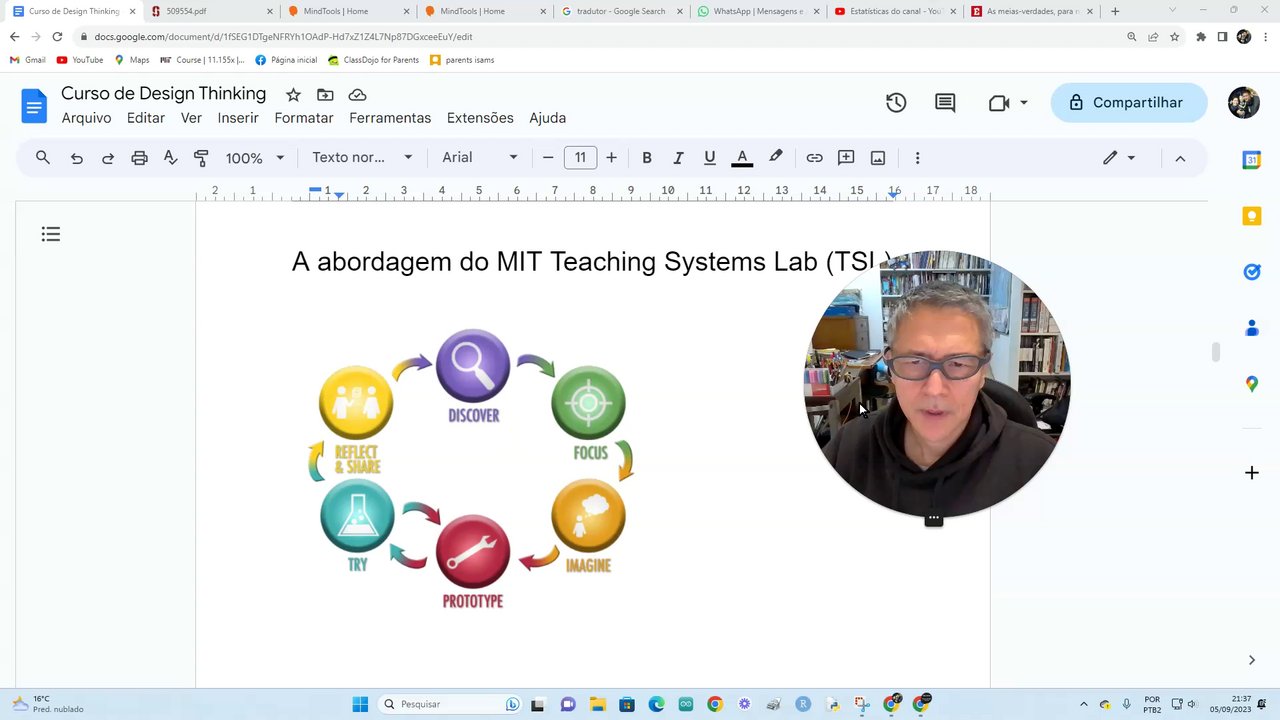1280x720 pixels.
Task: Pick a highlight color
Action: (775, 158)
